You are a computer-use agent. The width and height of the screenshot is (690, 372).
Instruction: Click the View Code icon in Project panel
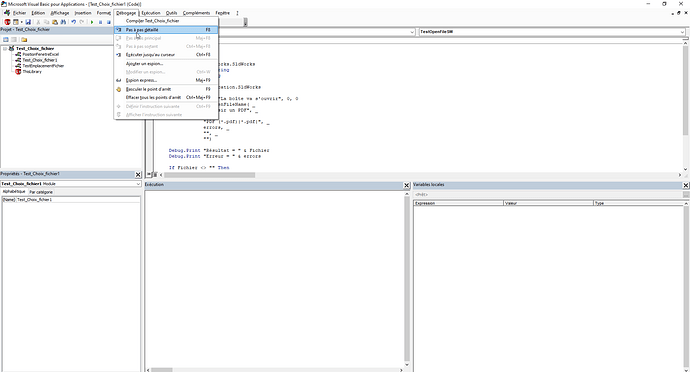[x=6, y=40]
